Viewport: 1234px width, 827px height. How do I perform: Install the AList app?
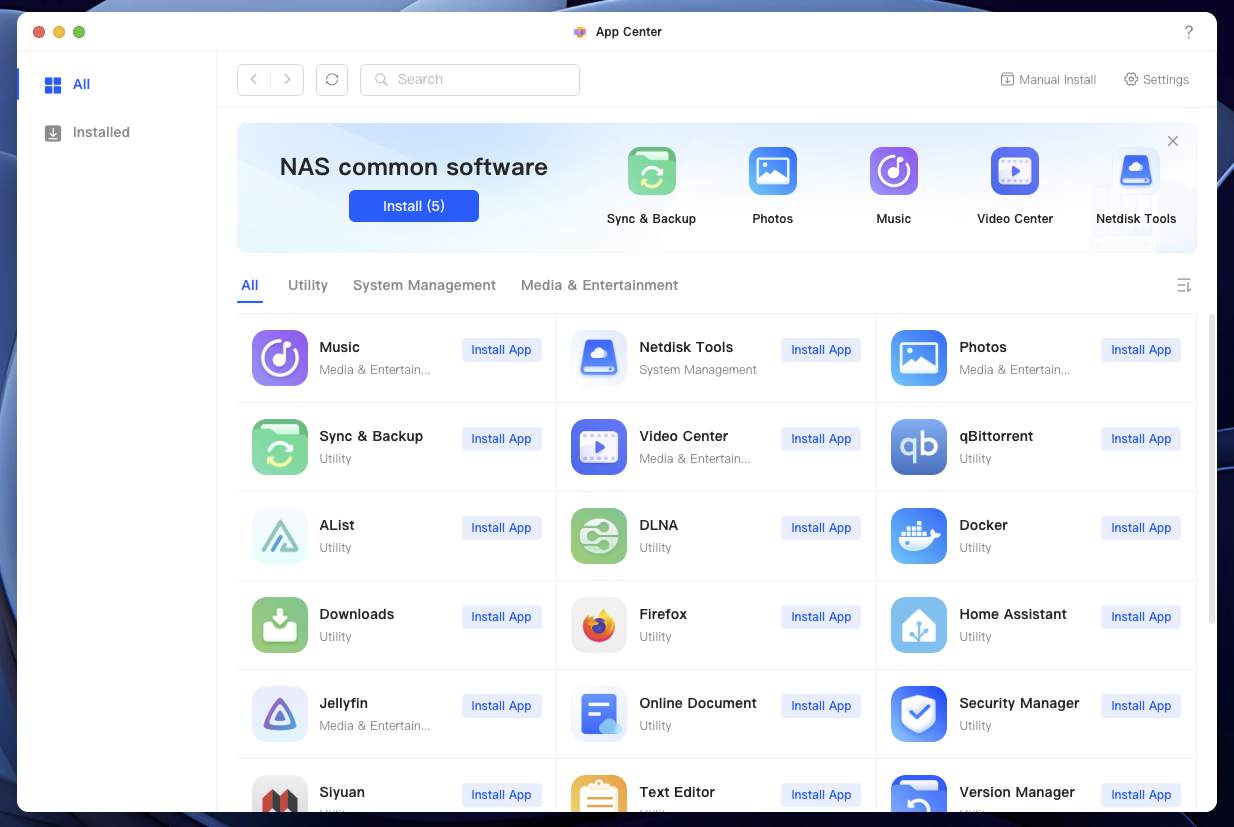[501, 528]
